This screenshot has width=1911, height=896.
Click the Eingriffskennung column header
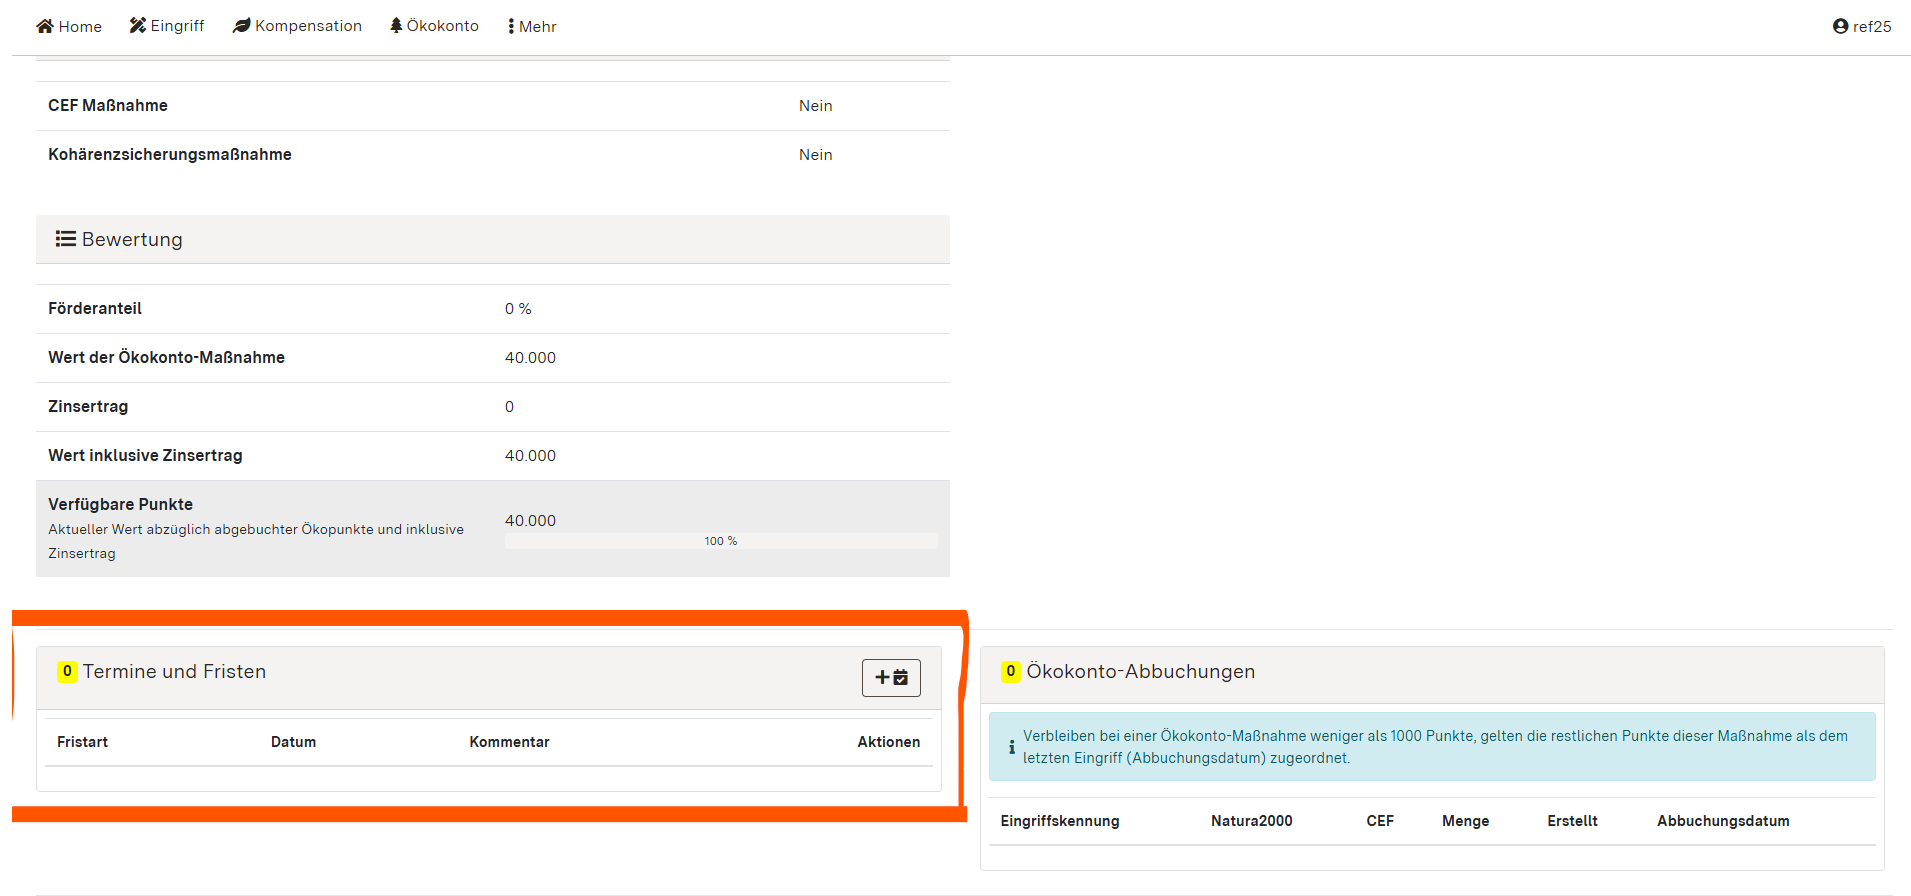pos(1059,821)
